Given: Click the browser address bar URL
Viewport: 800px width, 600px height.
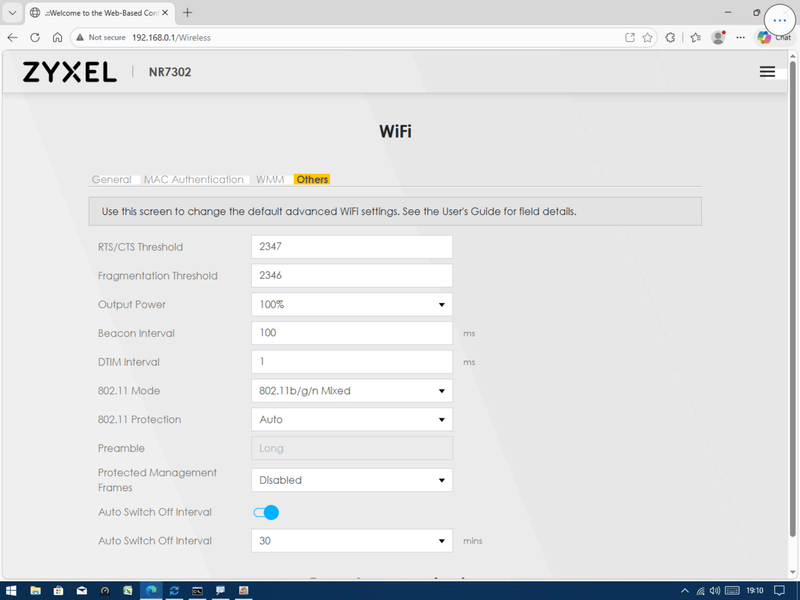Looking at the screenshot, I should [171, 37].
